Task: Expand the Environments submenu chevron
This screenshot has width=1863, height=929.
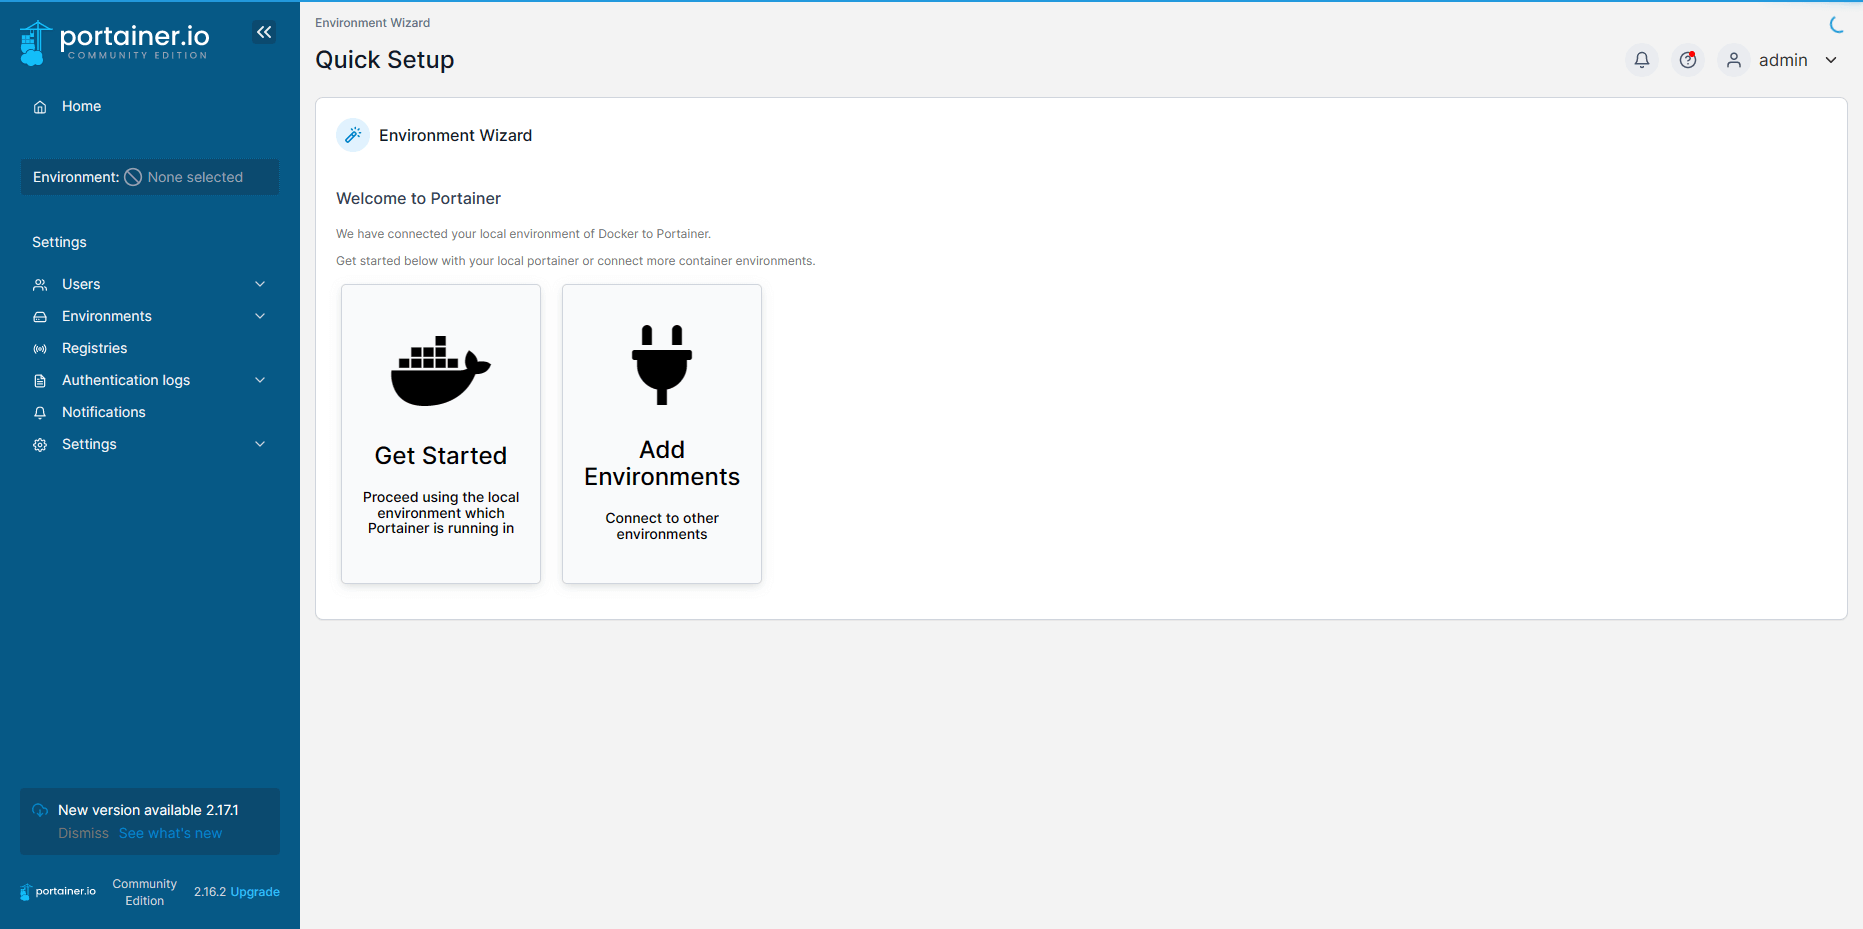Action: click(260, 316)
